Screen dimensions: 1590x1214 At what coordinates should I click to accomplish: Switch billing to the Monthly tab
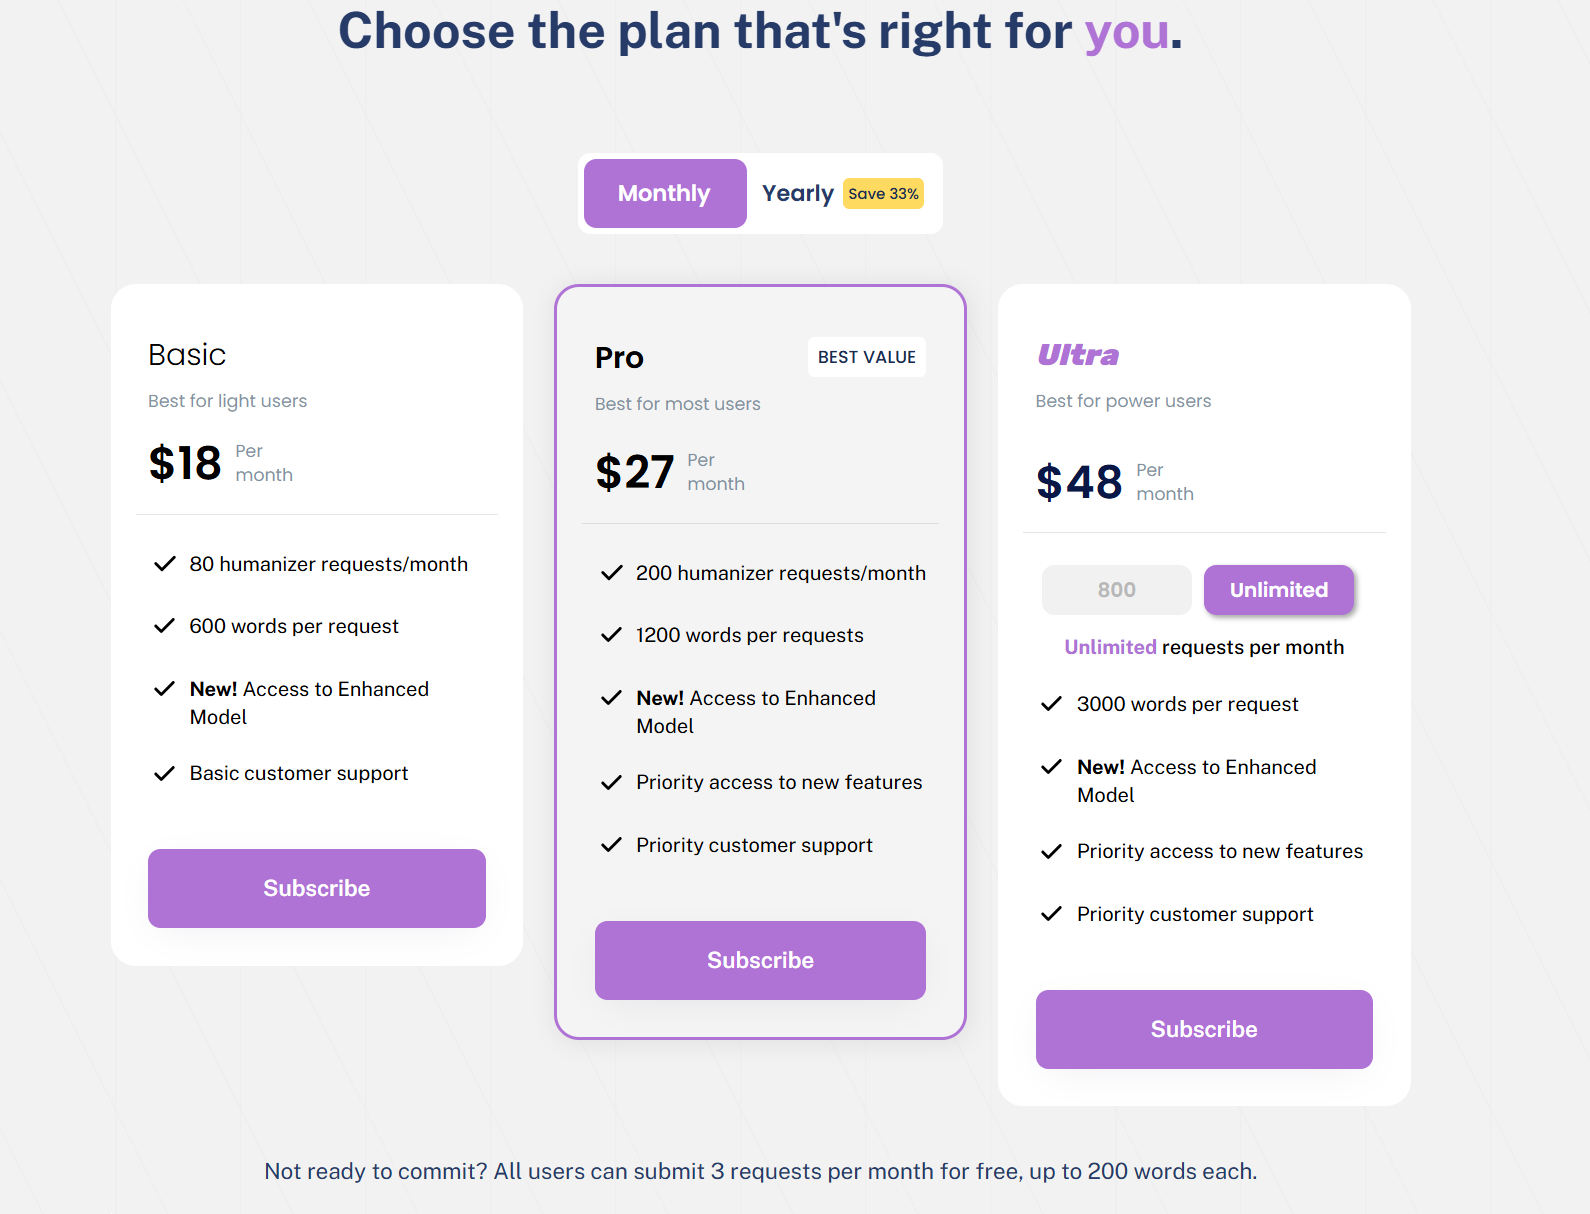click(664, 193)
